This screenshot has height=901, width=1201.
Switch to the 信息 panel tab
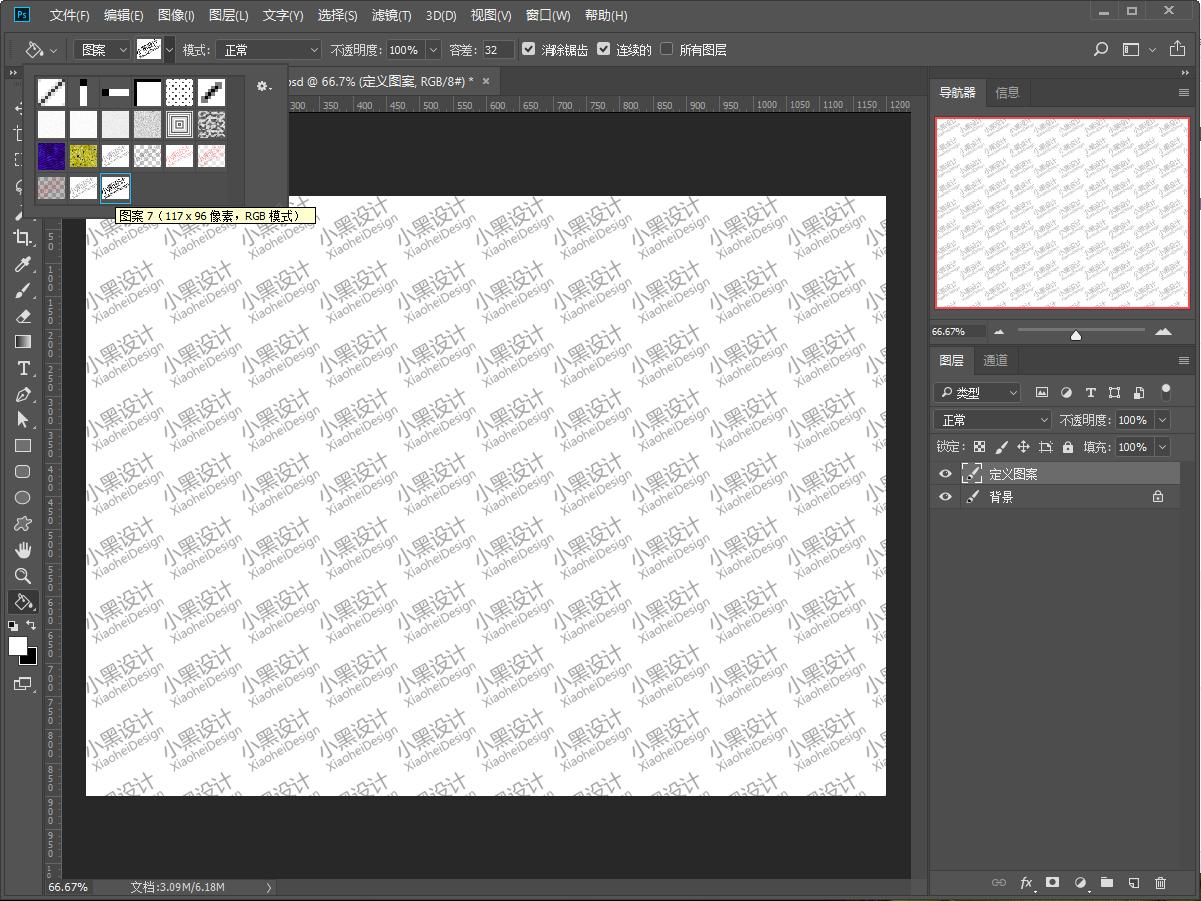[x=1007, y=93]
